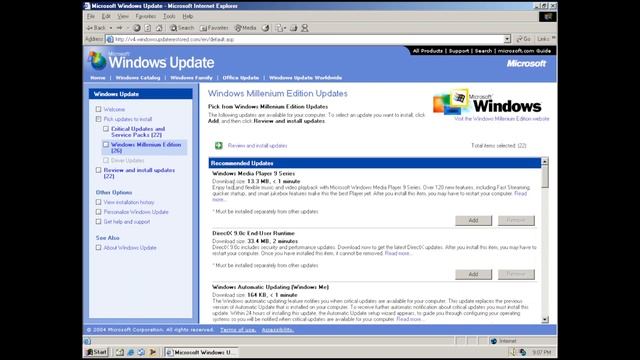The width and height of the screenshot is (640, 360).
Task: Launch Internet Explorer from quick launch
Action: [x=131, y=352]
